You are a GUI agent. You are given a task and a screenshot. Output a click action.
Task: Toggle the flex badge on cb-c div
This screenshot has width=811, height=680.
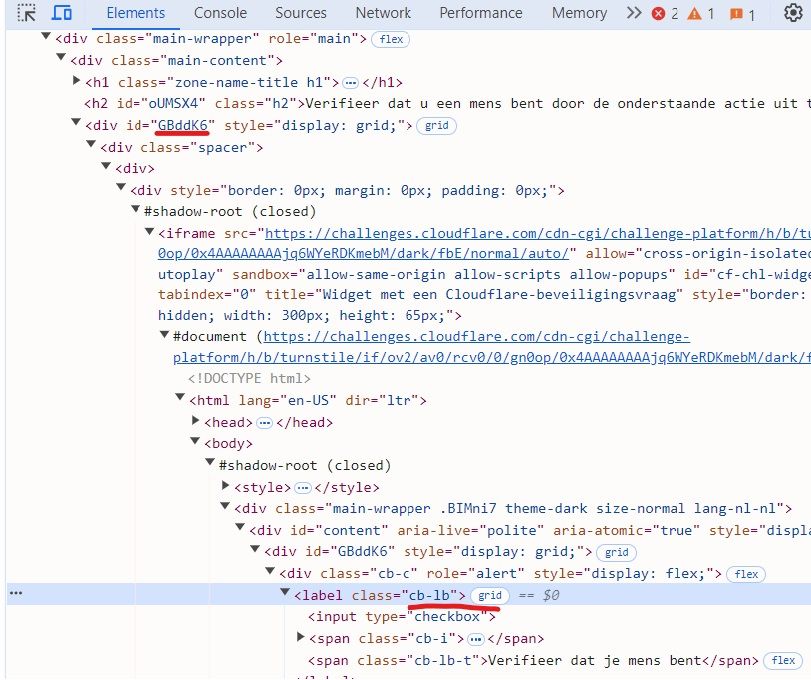[745, 574]
